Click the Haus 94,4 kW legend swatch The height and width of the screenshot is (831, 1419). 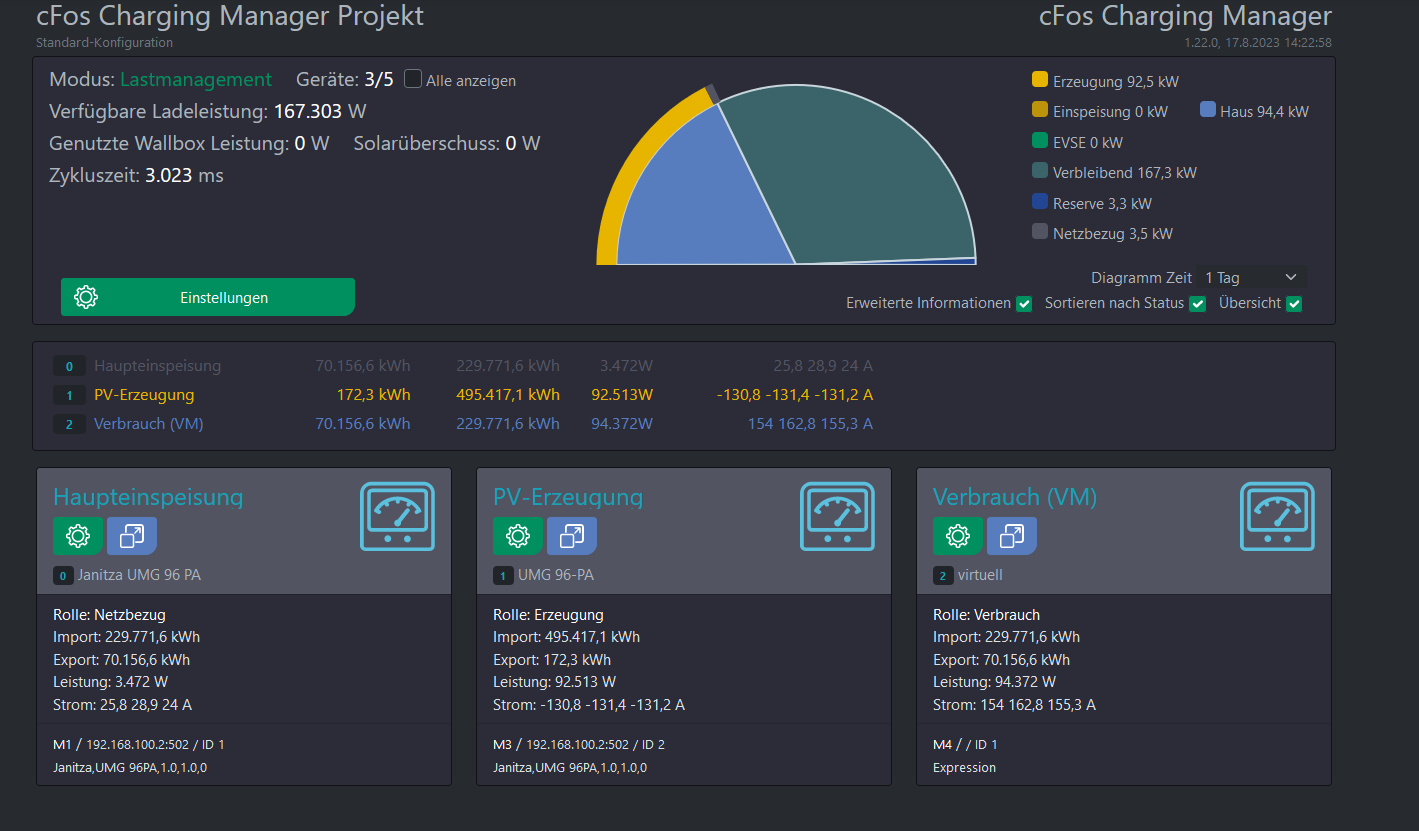coord(1208,111)
